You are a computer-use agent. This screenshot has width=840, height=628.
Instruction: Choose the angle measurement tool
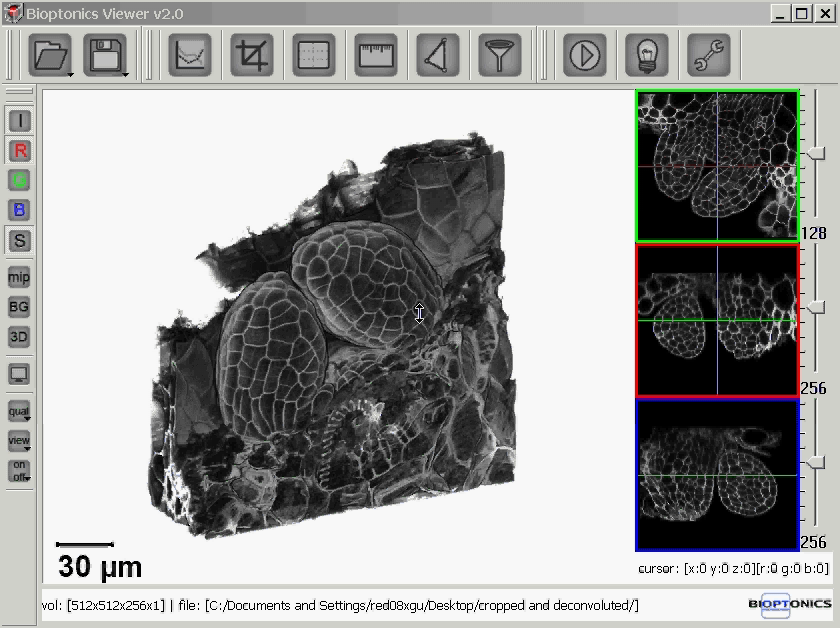click(438, 55)
